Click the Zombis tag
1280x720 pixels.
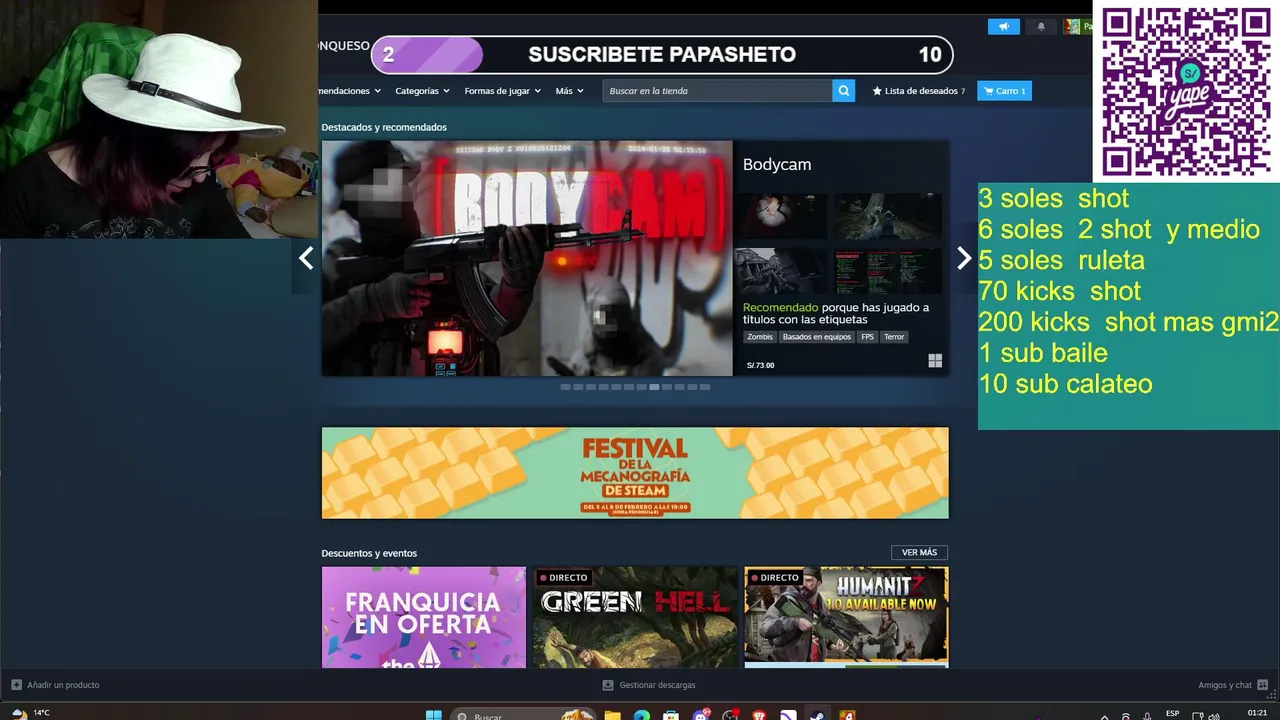coord(760,337)
